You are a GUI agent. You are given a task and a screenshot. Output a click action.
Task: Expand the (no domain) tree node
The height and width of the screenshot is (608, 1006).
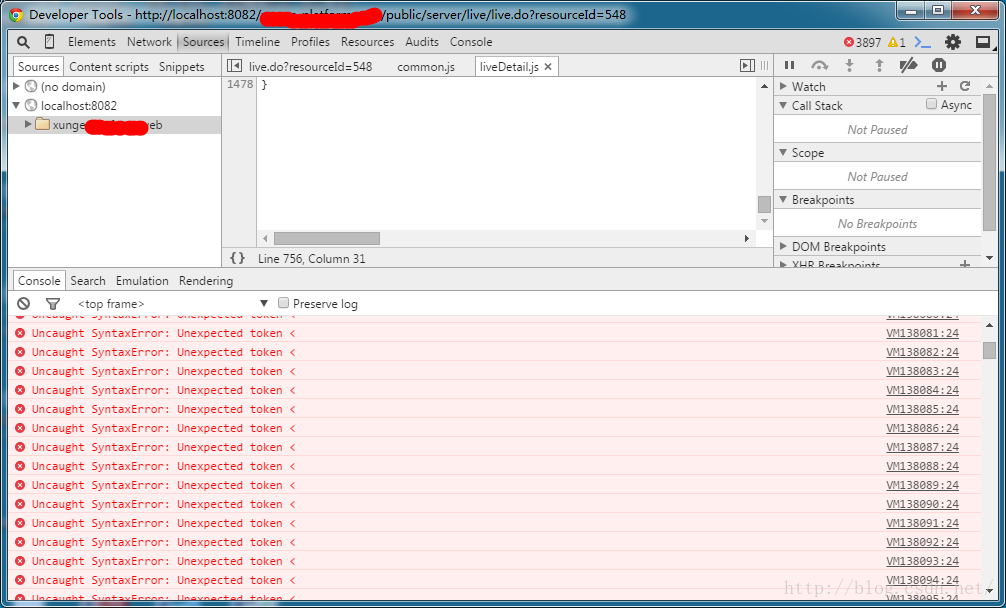pyautogui.click(x=17, y=87)
